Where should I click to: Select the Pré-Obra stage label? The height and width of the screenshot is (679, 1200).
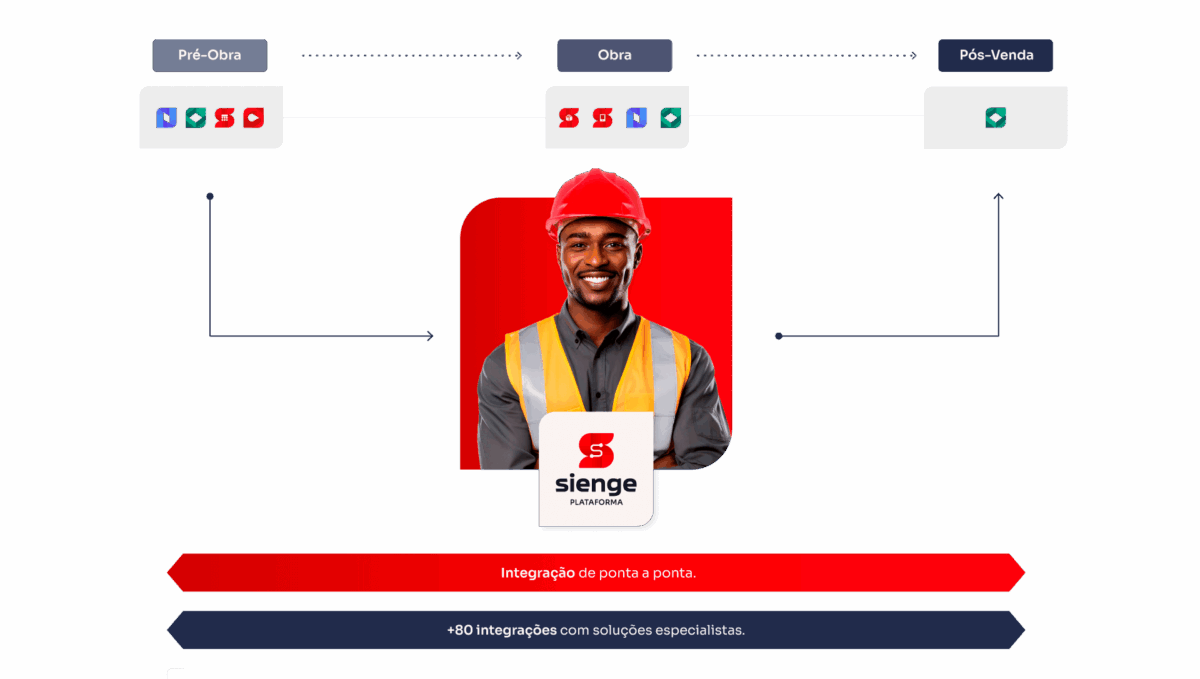210,55
